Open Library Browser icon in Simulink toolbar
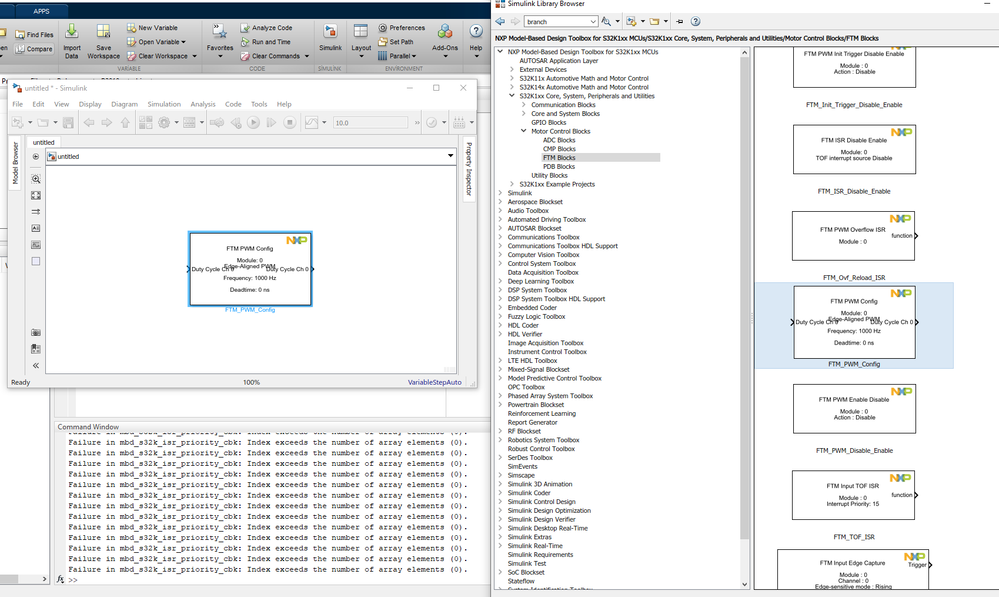This screenshot has width=999, height=597. [x=145, y=122]
